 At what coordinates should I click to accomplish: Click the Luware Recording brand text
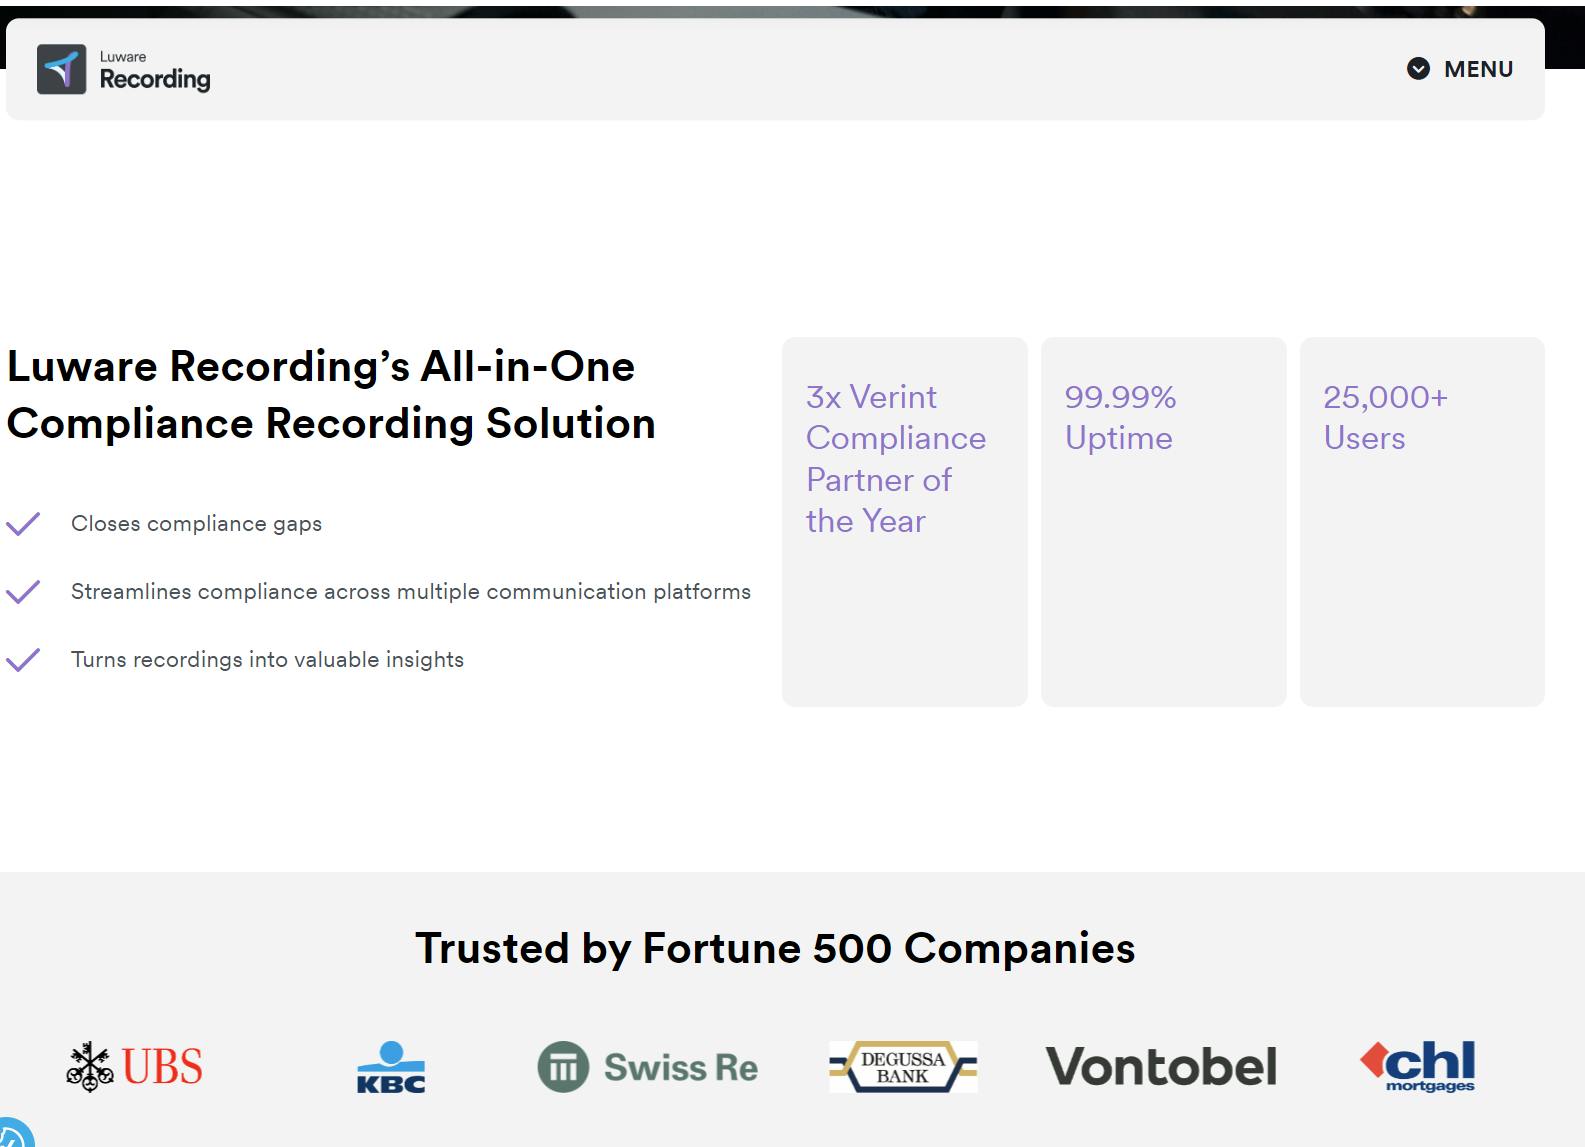154,71
